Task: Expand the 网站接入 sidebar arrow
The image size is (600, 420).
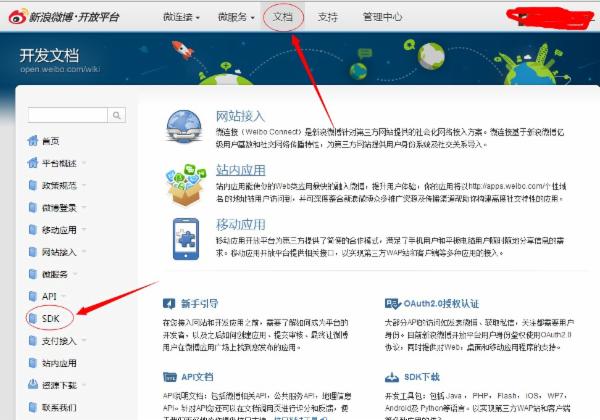Action: 83,252
